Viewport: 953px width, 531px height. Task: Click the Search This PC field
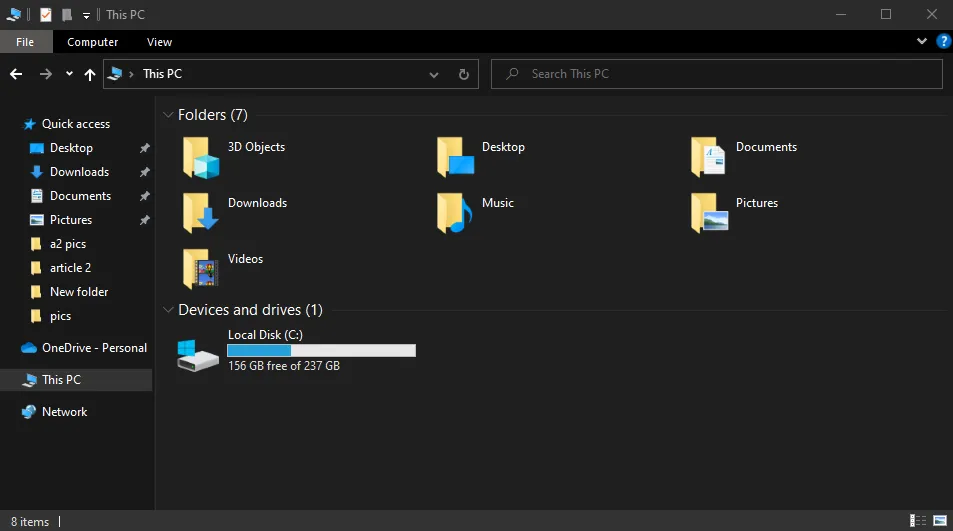[717, 74]
